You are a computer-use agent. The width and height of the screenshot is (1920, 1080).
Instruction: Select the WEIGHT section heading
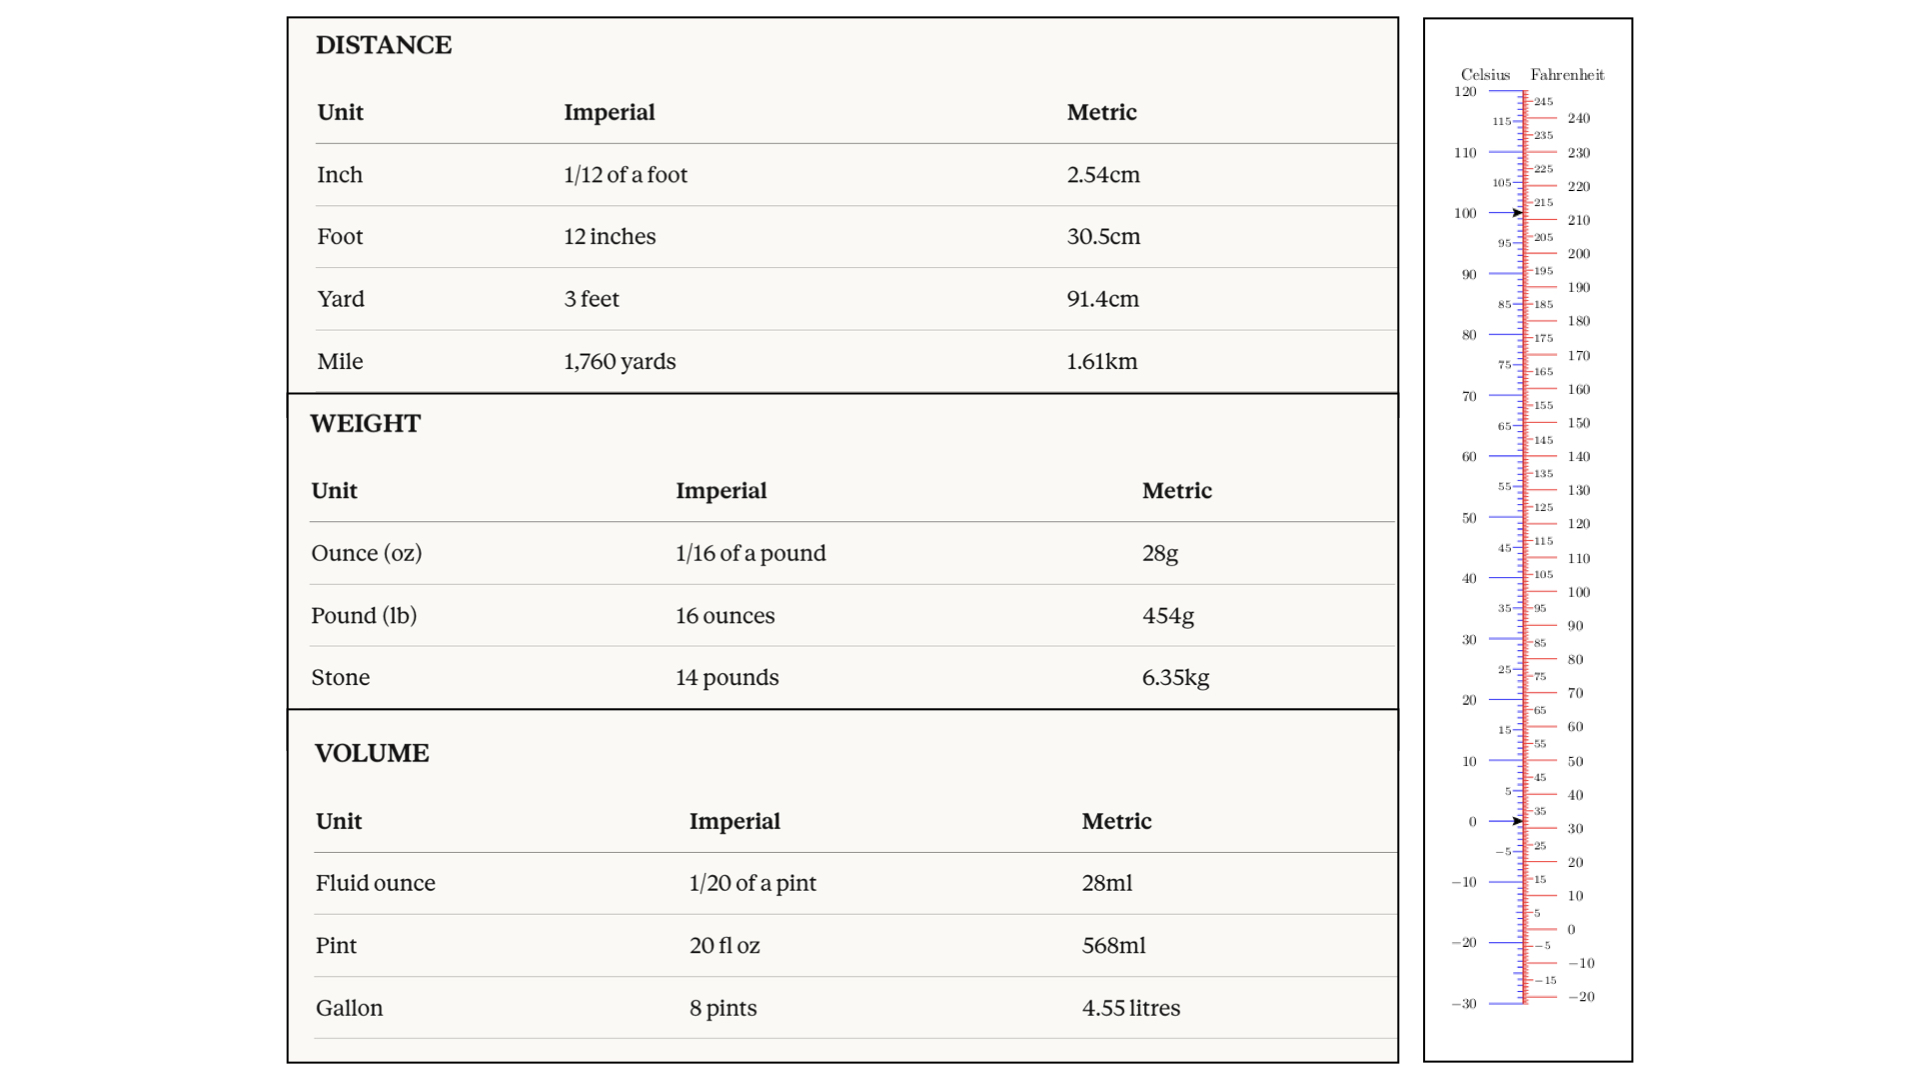tap(365, 423)
